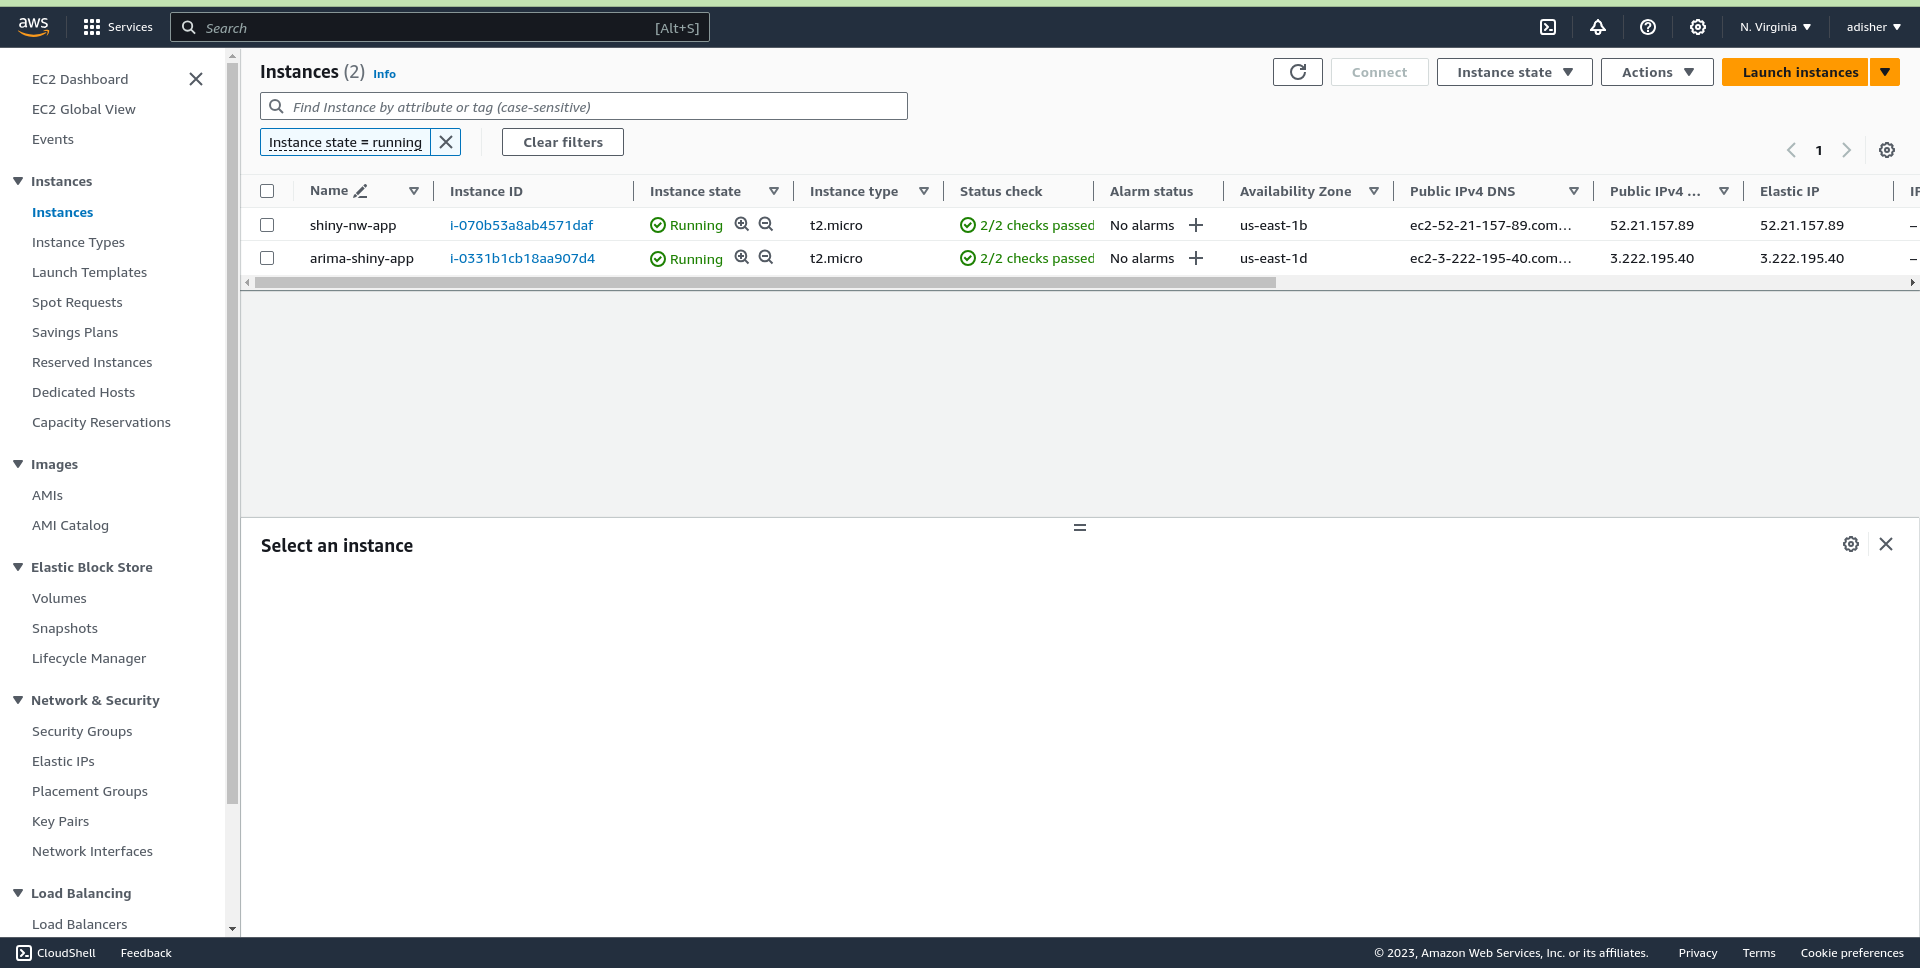
Task: Open the notifications bell
Action: [x=1598, y=27]
